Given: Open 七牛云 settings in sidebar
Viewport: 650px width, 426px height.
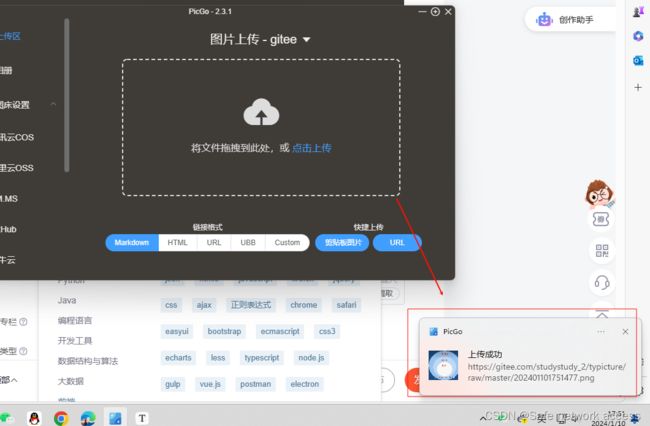Looking at the screenshot, I should (7, 260).
